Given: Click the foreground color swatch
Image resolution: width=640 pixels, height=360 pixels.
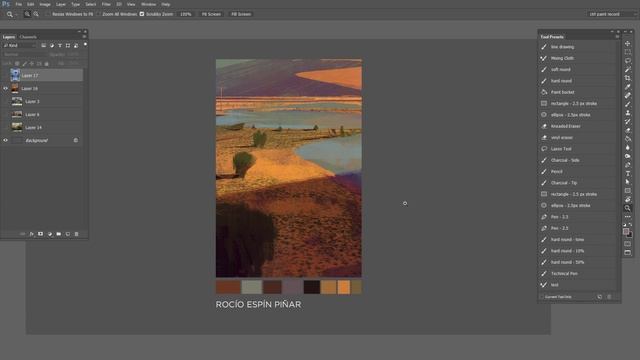Looking at the screenshot, I should pos(626,231).
